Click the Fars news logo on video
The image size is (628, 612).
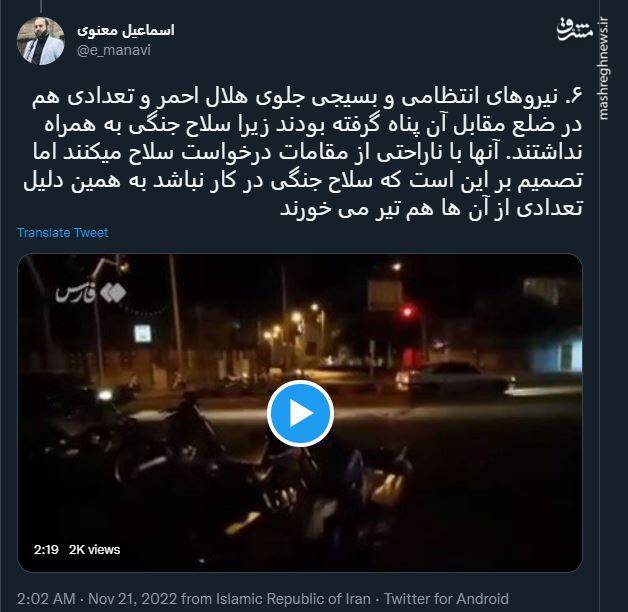91,294
